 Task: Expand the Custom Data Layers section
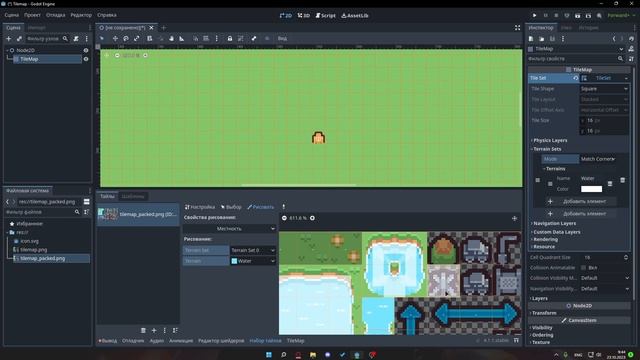pyautogui.click(x=556, y=232)
